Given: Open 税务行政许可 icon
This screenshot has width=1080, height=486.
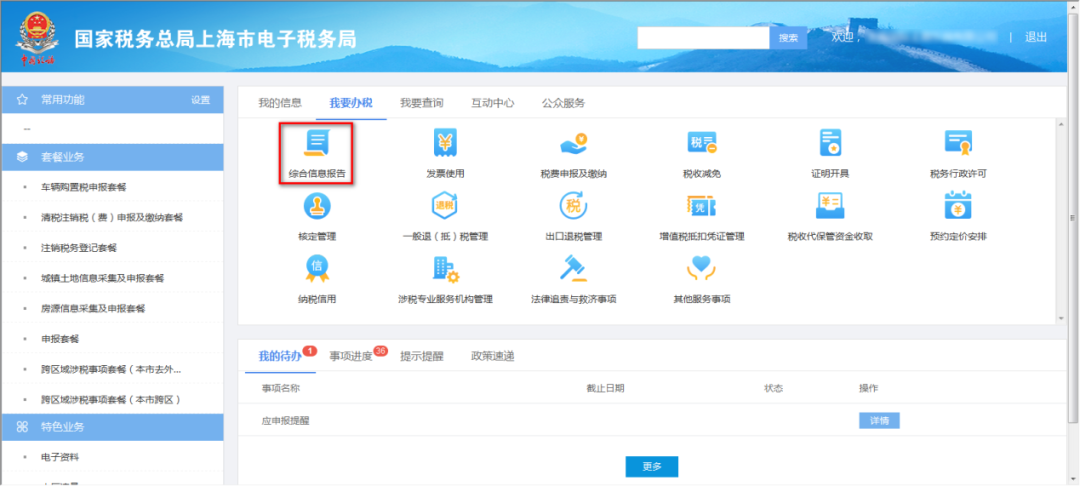Looking at the screenshot, I should coord(958,143).
